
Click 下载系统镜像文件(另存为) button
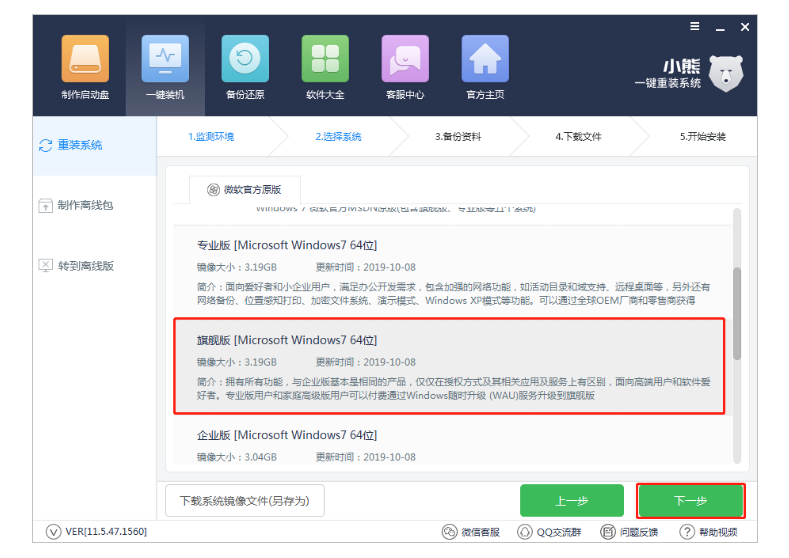244,500
